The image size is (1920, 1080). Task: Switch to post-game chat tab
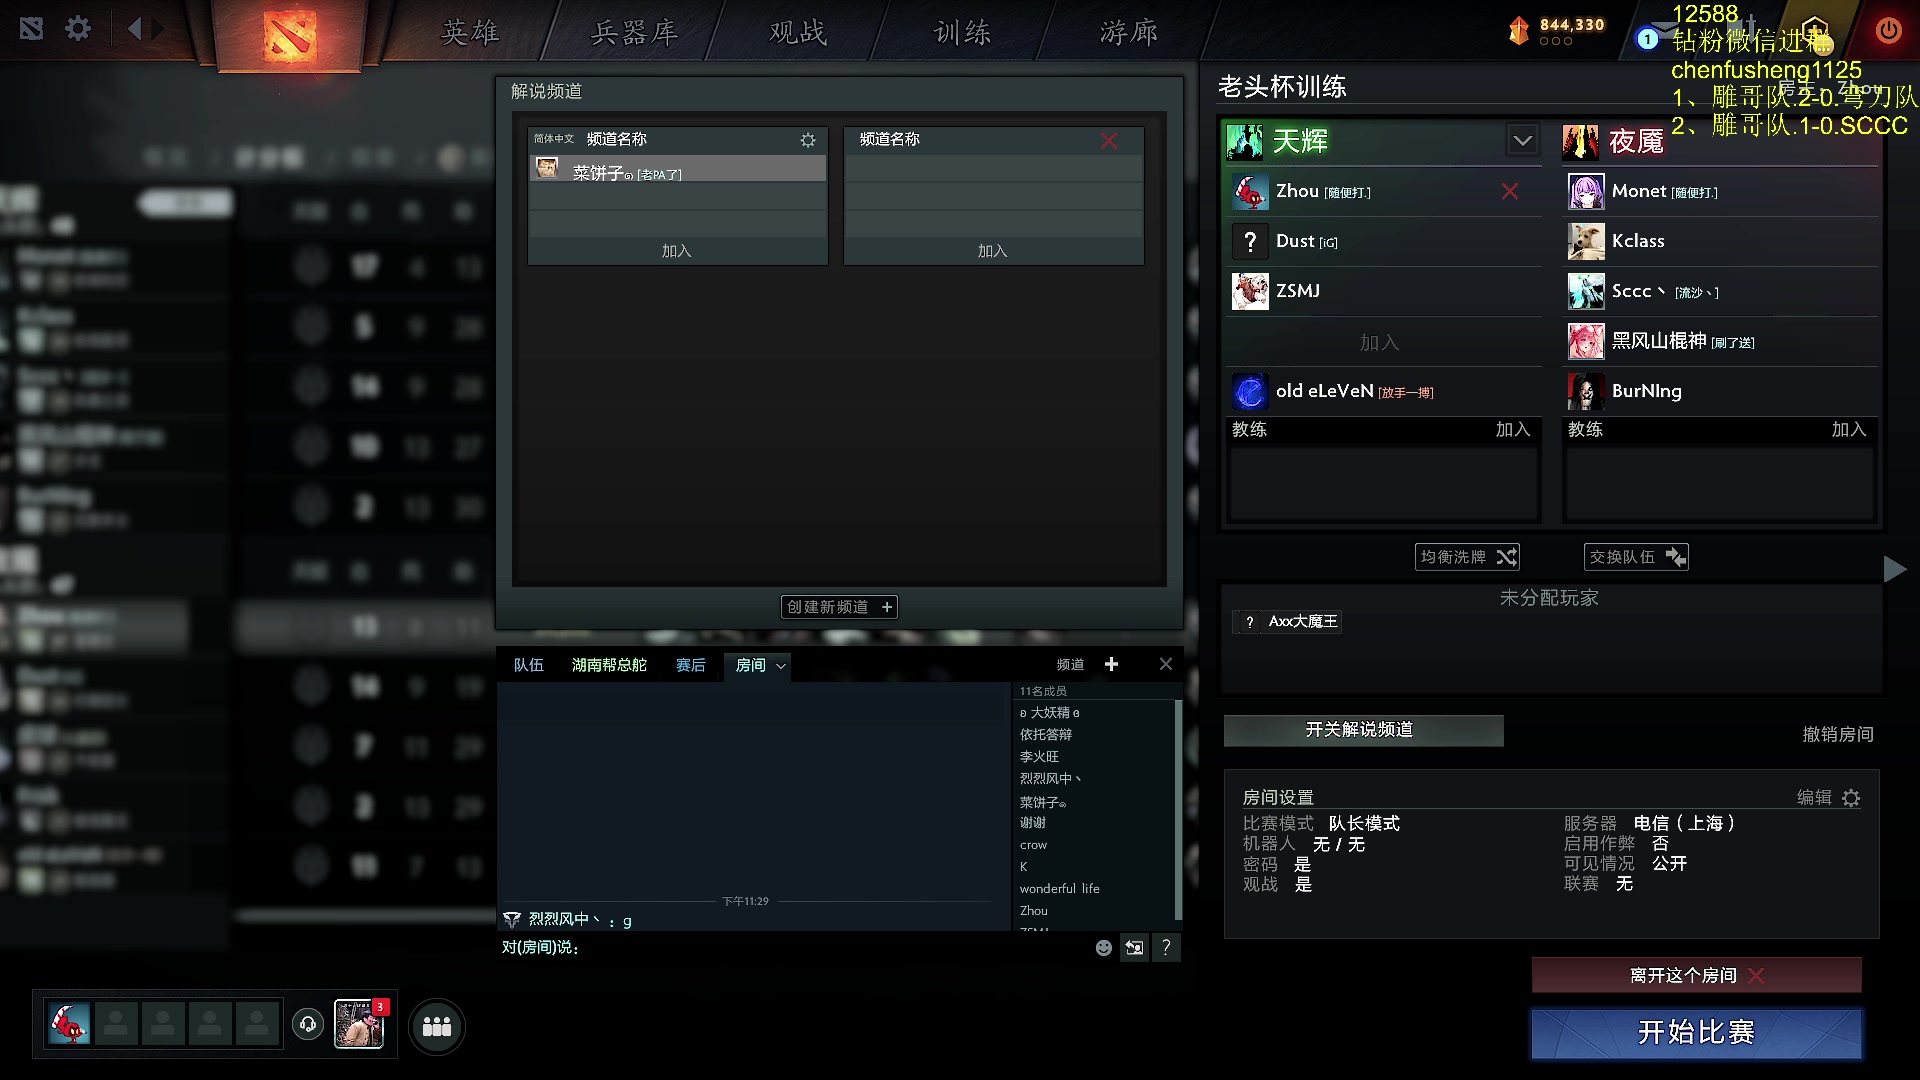point(691,665)
